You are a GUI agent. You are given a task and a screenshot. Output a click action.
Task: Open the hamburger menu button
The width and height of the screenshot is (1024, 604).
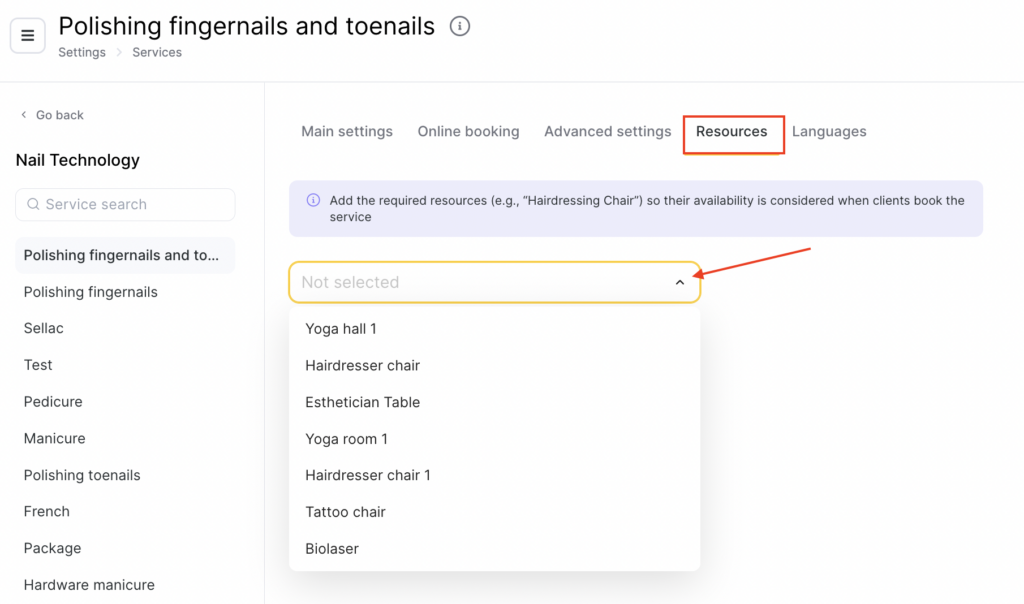(28, 36)
